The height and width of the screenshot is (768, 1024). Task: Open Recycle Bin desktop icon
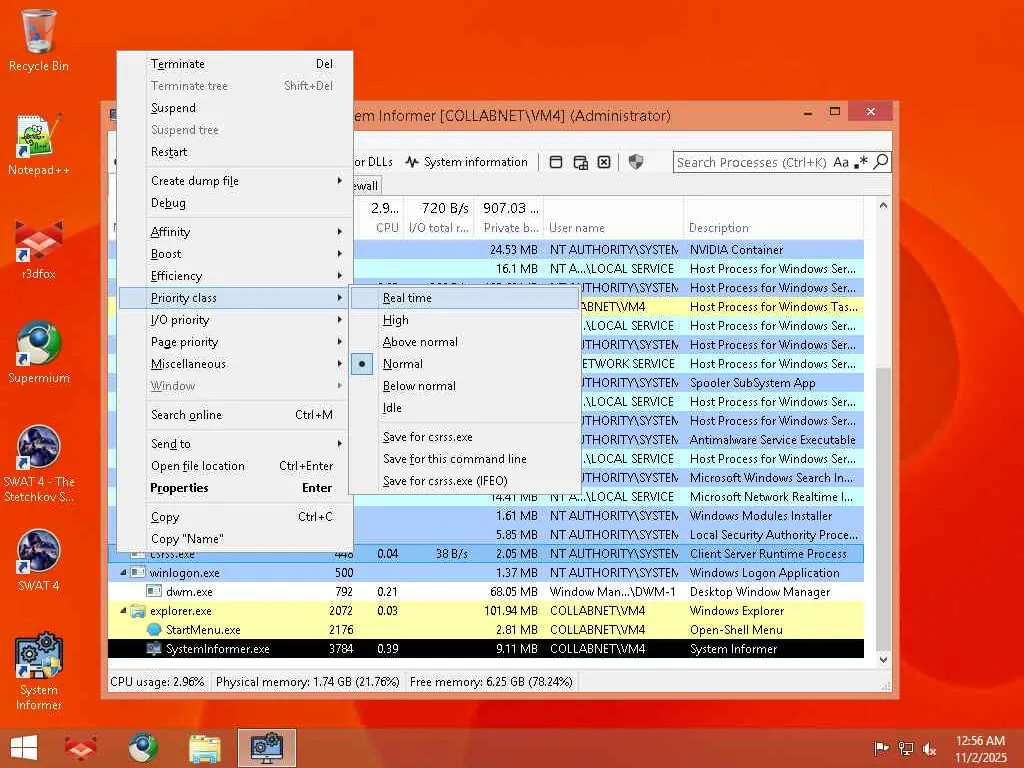(x=39, y=40)
